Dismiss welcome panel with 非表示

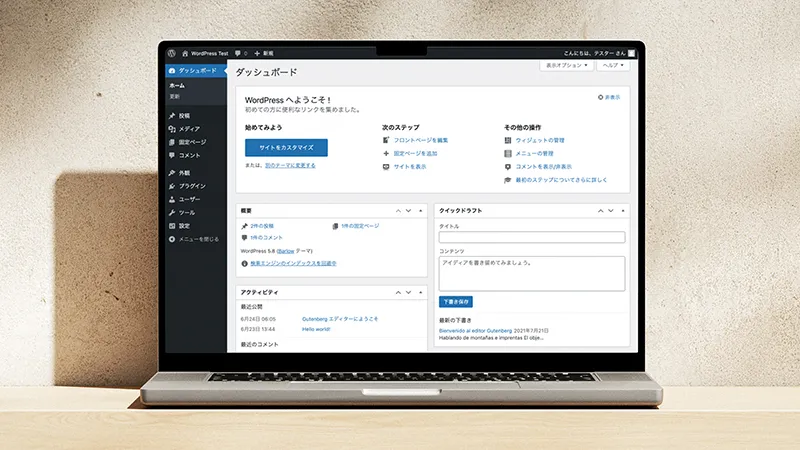[609, 97]
